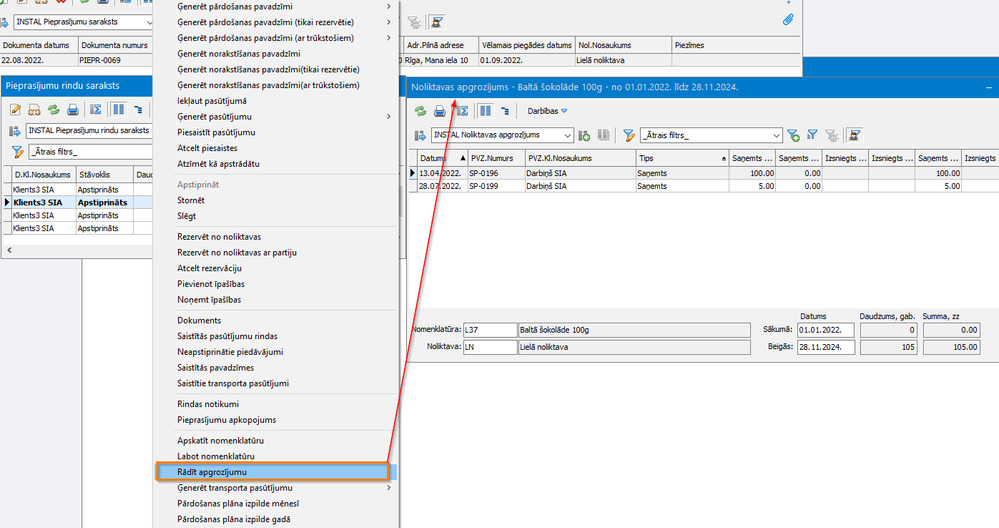Select Atzīmēt kā apstrādātu menu entry

(218, 164)
